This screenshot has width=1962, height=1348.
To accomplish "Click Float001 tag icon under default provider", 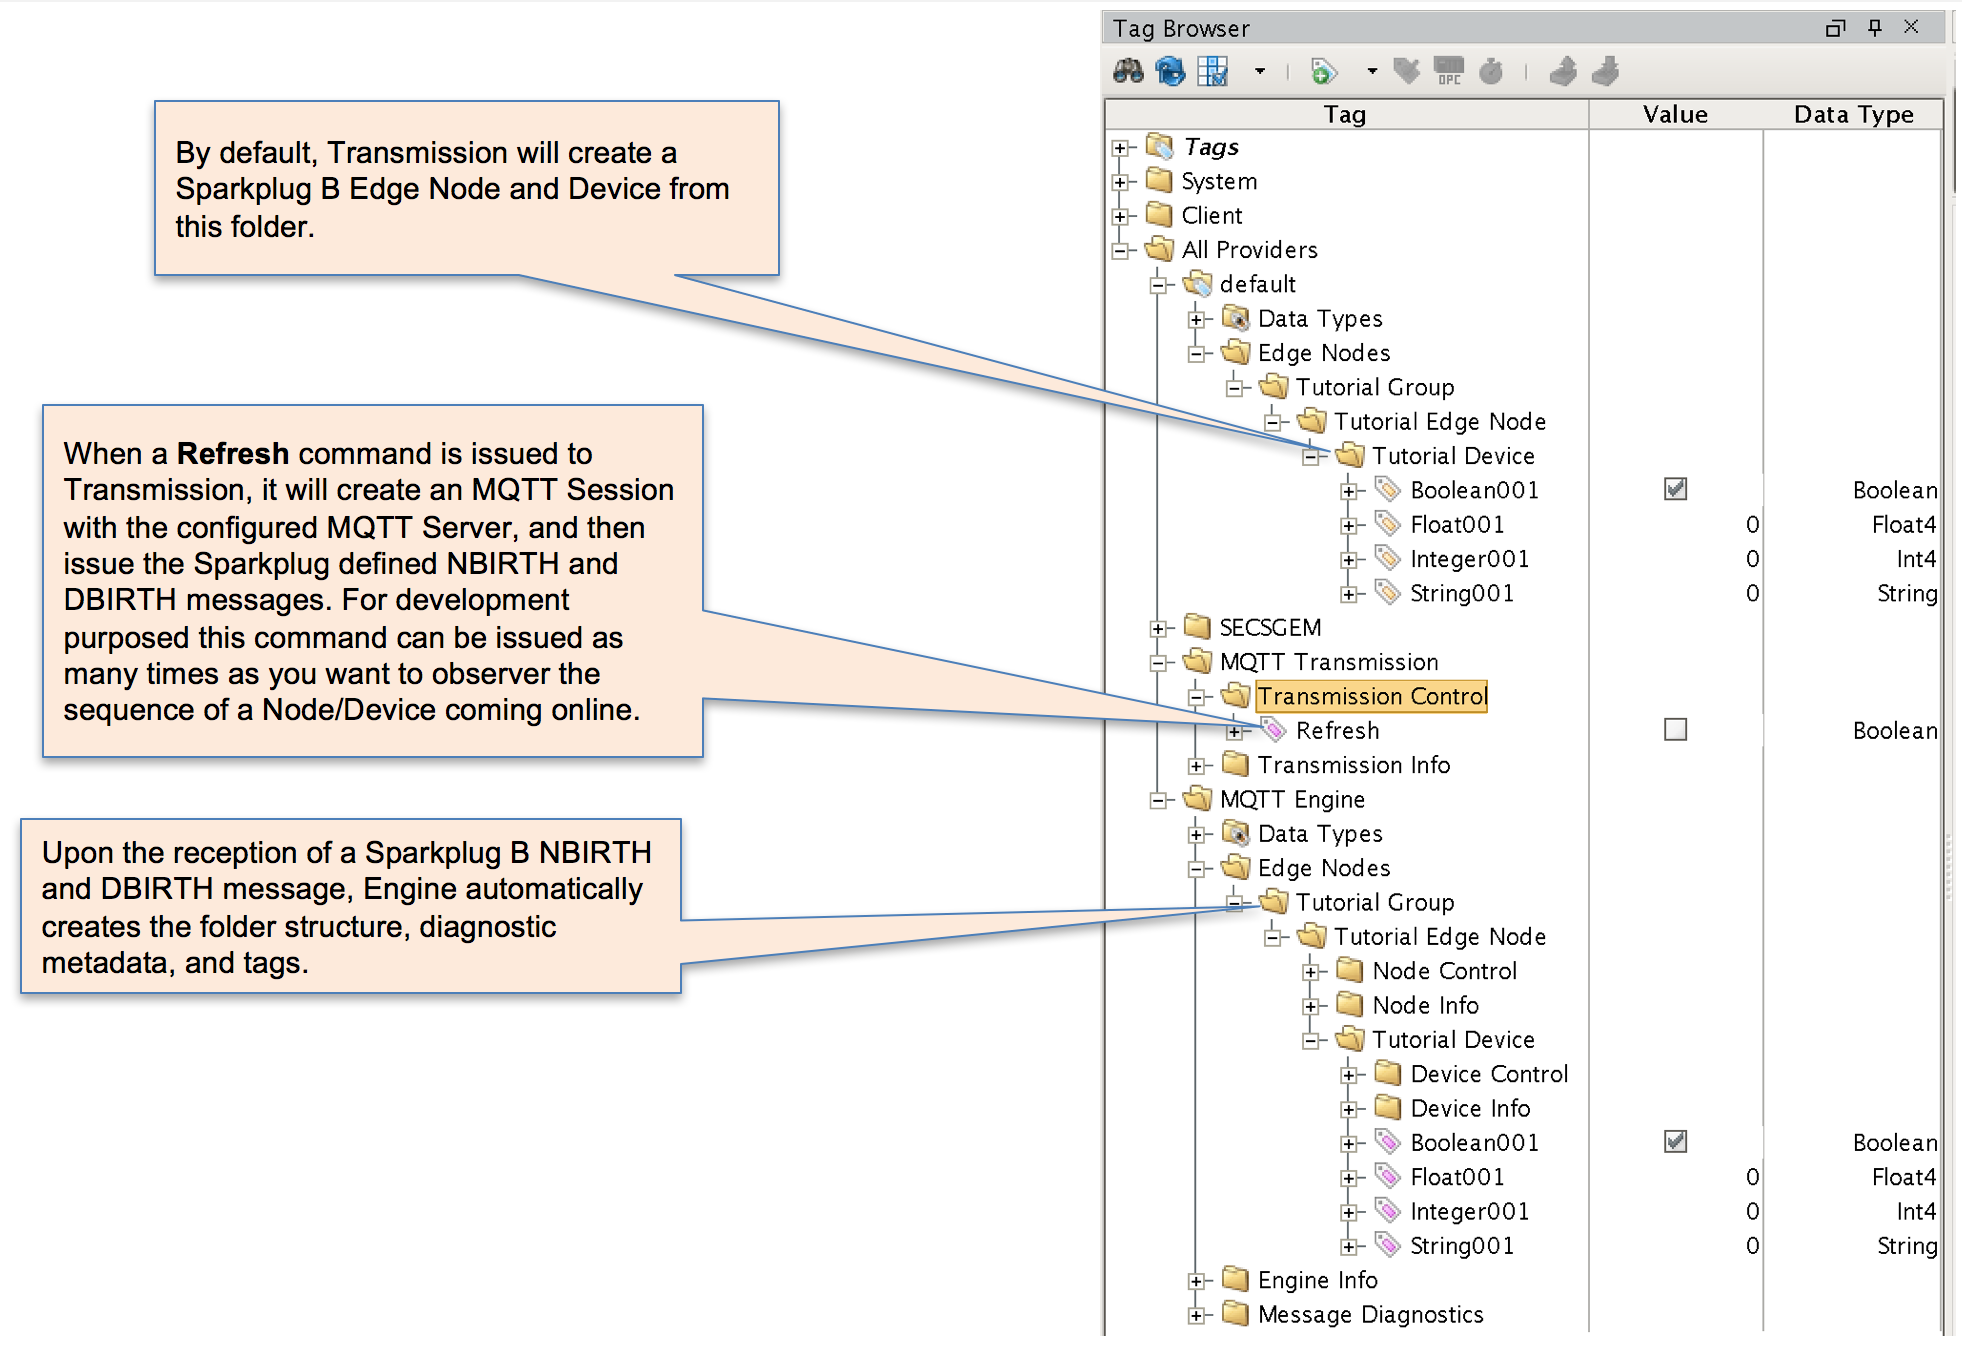I will [x=1388, y=524].
